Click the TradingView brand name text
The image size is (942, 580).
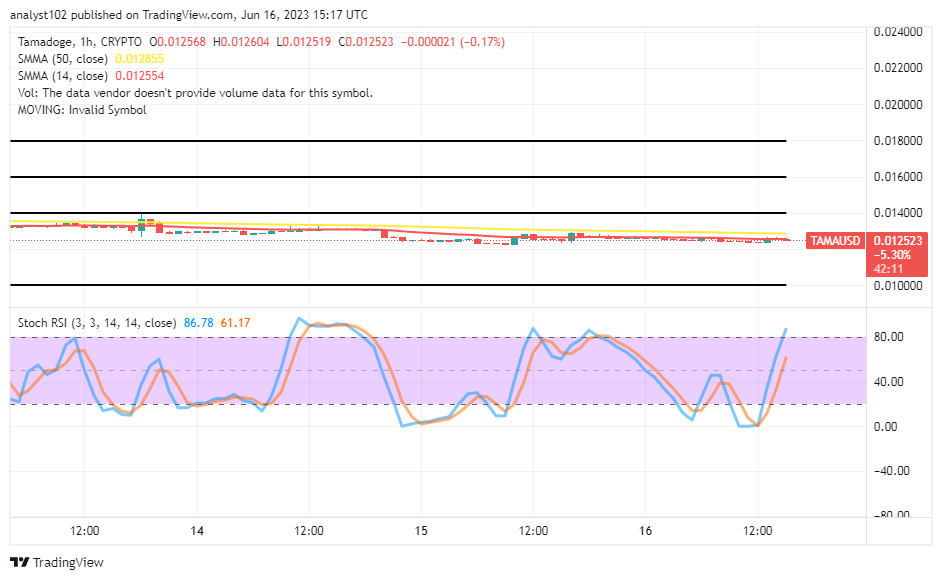pos(68,563)
